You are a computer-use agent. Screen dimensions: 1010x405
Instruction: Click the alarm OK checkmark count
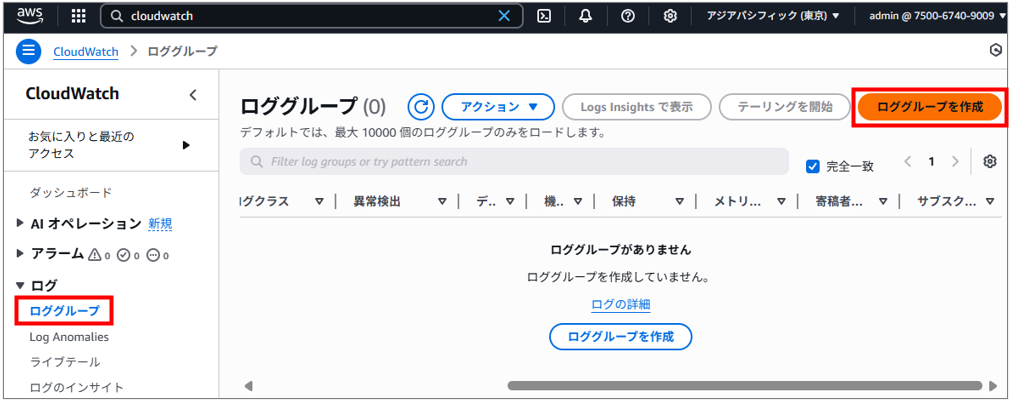[x=128, y=255]
